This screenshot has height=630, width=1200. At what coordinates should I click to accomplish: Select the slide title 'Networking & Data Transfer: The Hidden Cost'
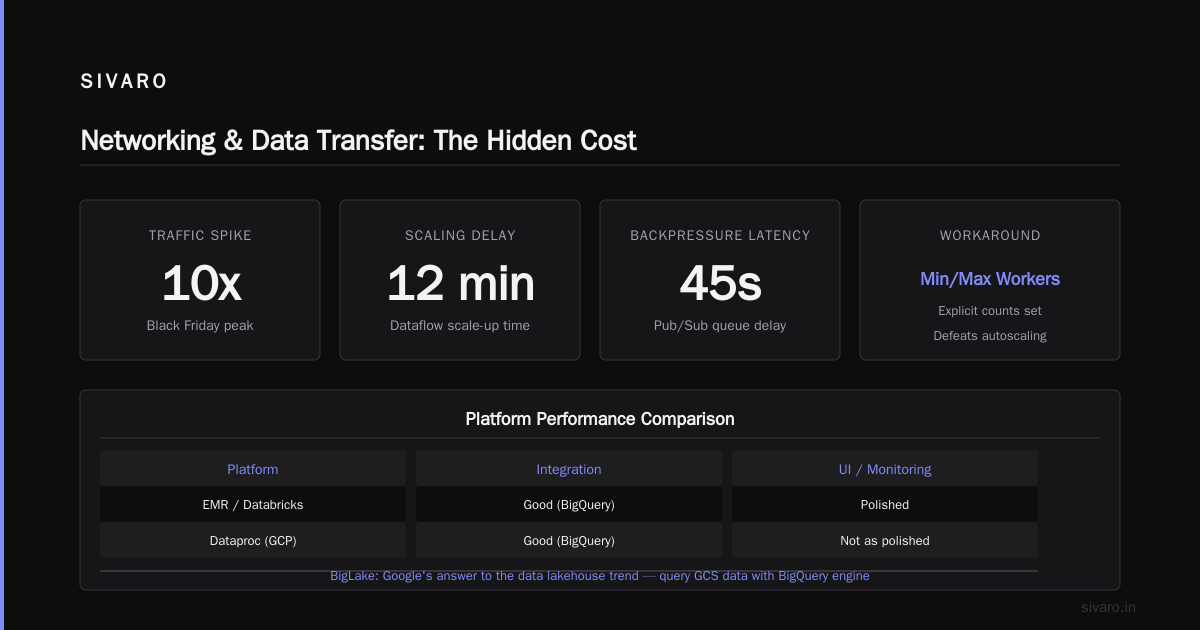click(358, 140)
